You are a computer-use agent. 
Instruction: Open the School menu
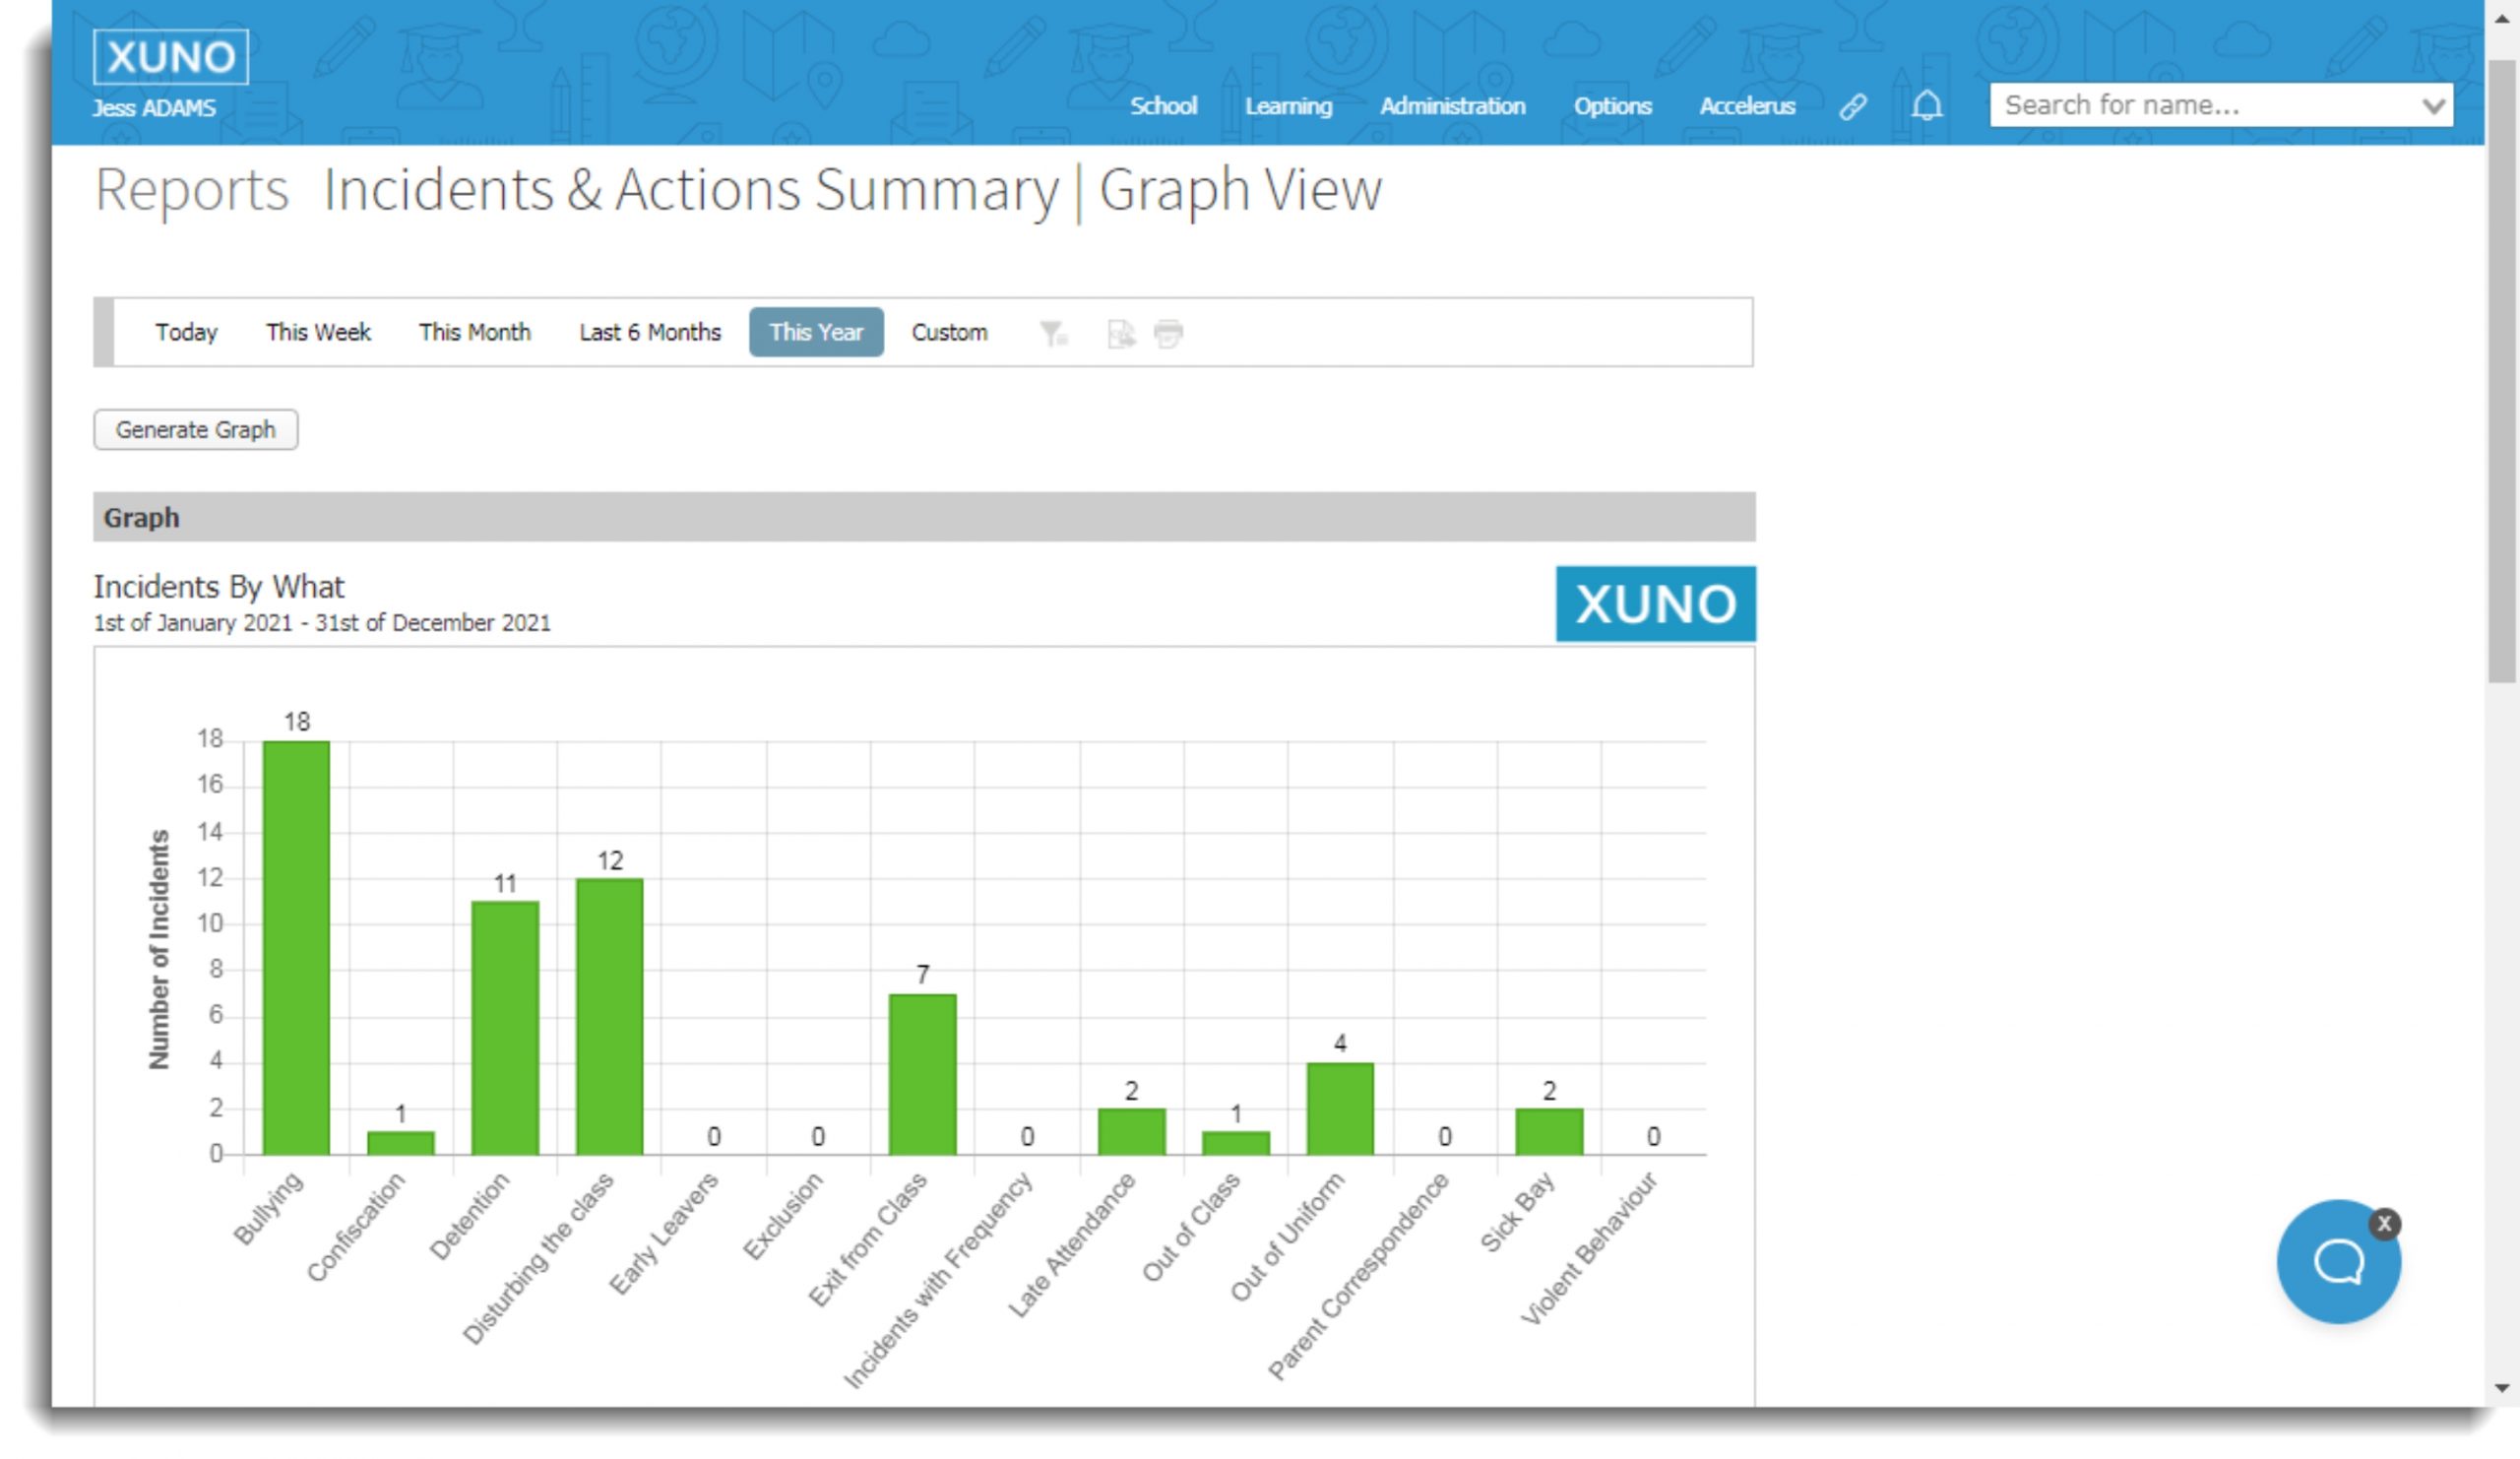pos(1163,106)
